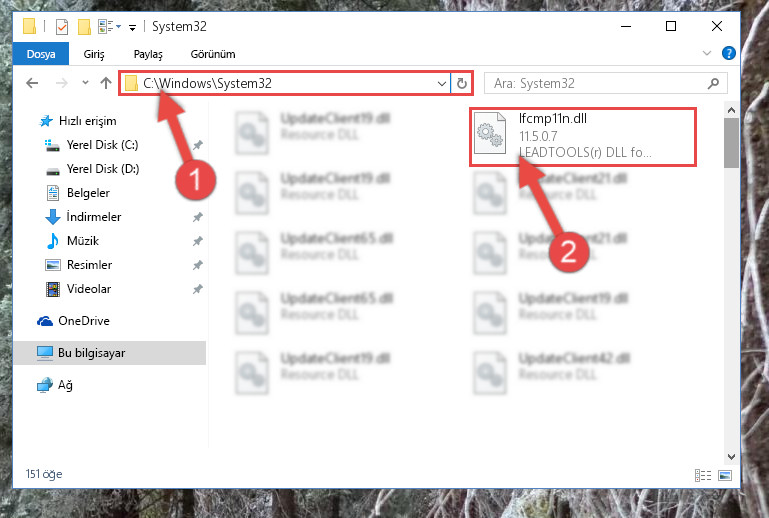Open Explorer help via question mark icon
This screenshot has height=518, width=769.
728,53
